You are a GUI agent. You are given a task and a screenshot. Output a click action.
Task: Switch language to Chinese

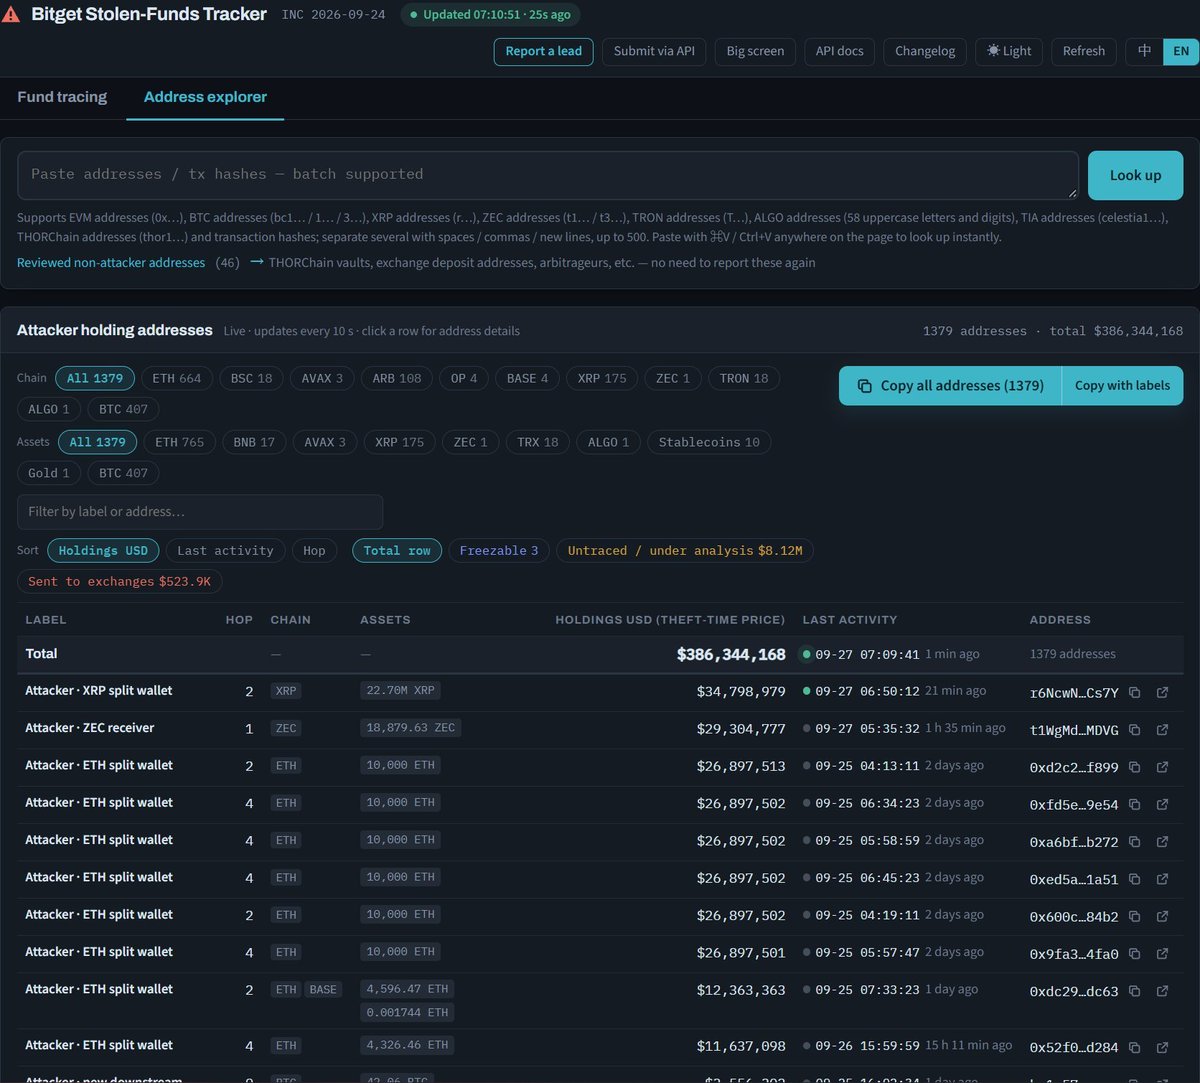pyautogui.click(x=1144, y=51)
